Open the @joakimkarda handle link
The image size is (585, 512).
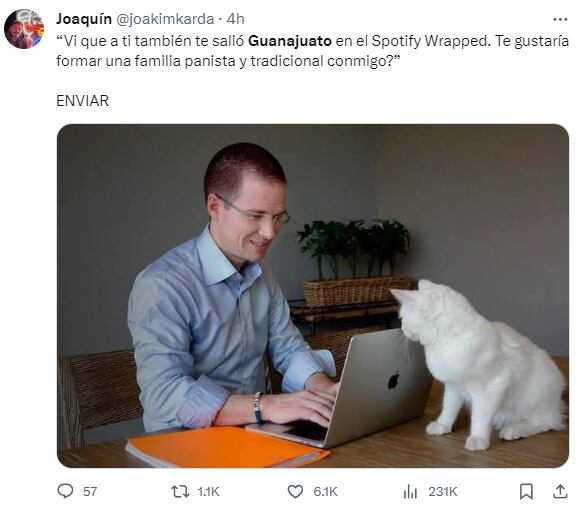(x=165, y=19)
